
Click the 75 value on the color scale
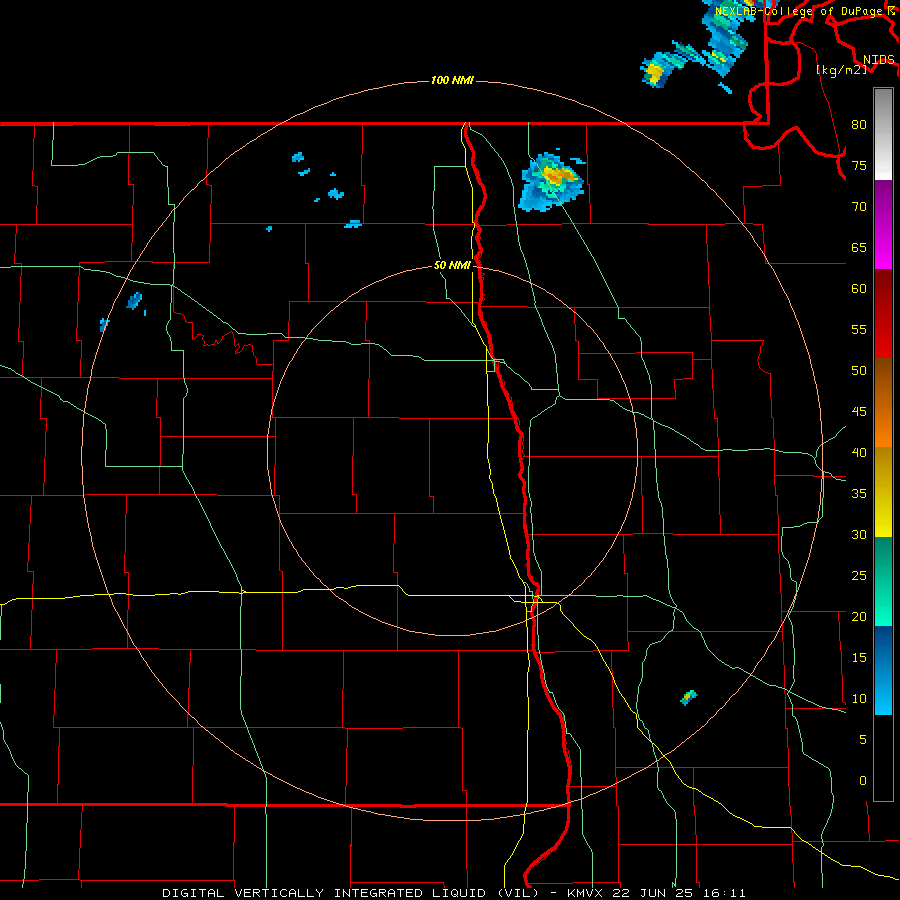(859, 165)
